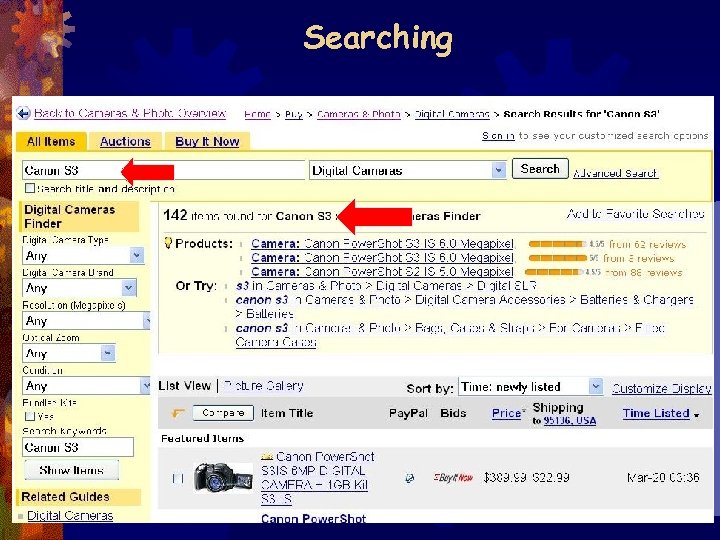
Task: Click the flag icon left of the Compare button
Action: [x=178, y=413]
